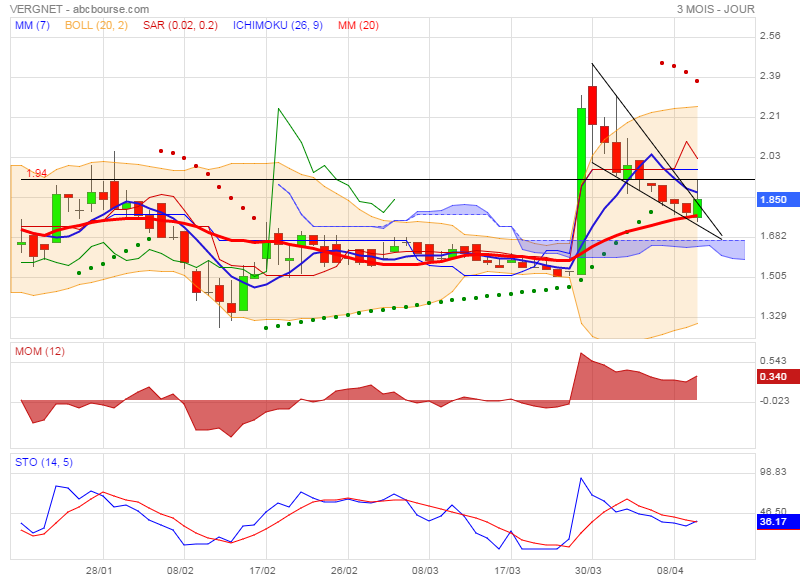Click the green Ichimoku lagging line peak near 17/02
800x580 pixels.
point(278,109)
